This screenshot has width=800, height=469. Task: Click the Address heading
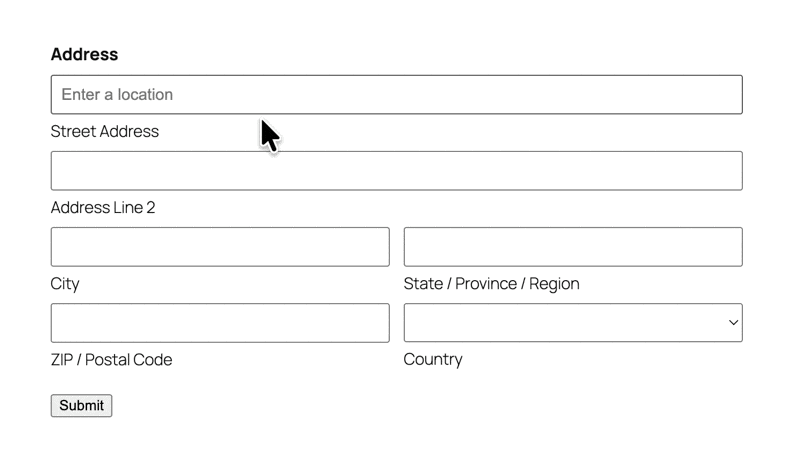[84, 54]
